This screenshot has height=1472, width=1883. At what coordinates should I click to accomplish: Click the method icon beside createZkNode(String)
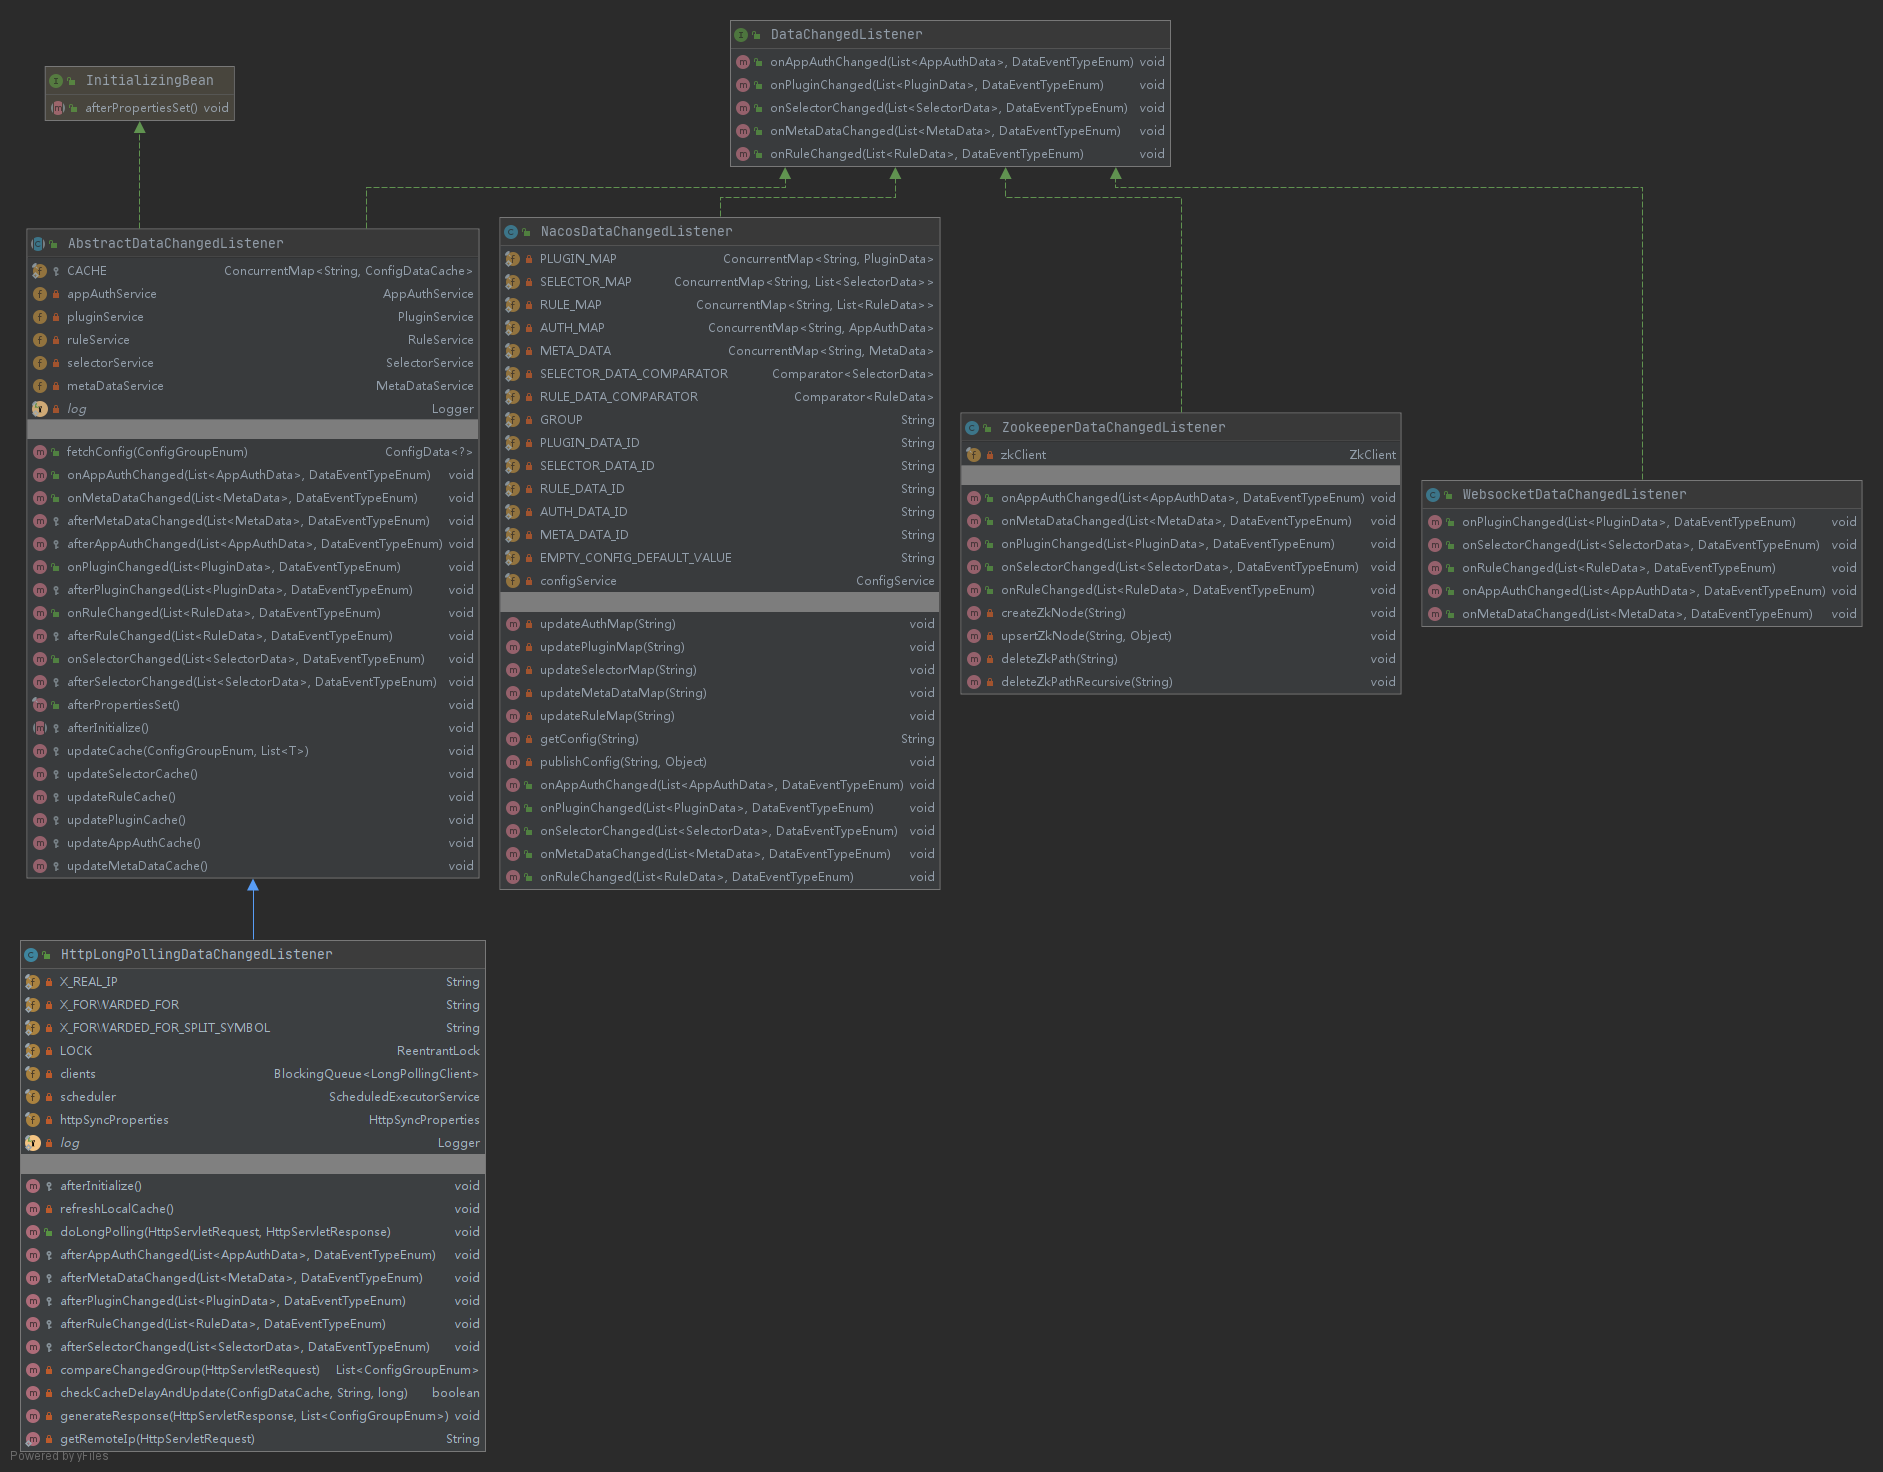974,613
